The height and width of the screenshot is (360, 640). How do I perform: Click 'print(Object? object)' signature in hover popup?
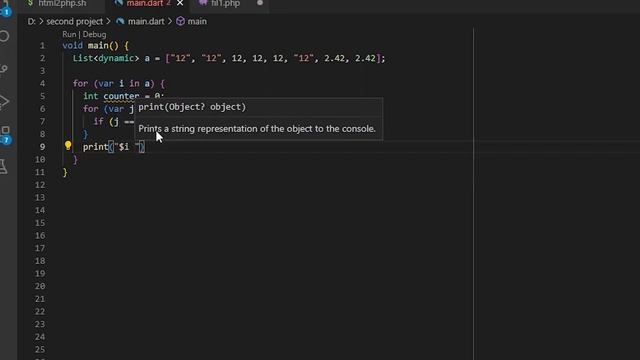coord(192,107)
